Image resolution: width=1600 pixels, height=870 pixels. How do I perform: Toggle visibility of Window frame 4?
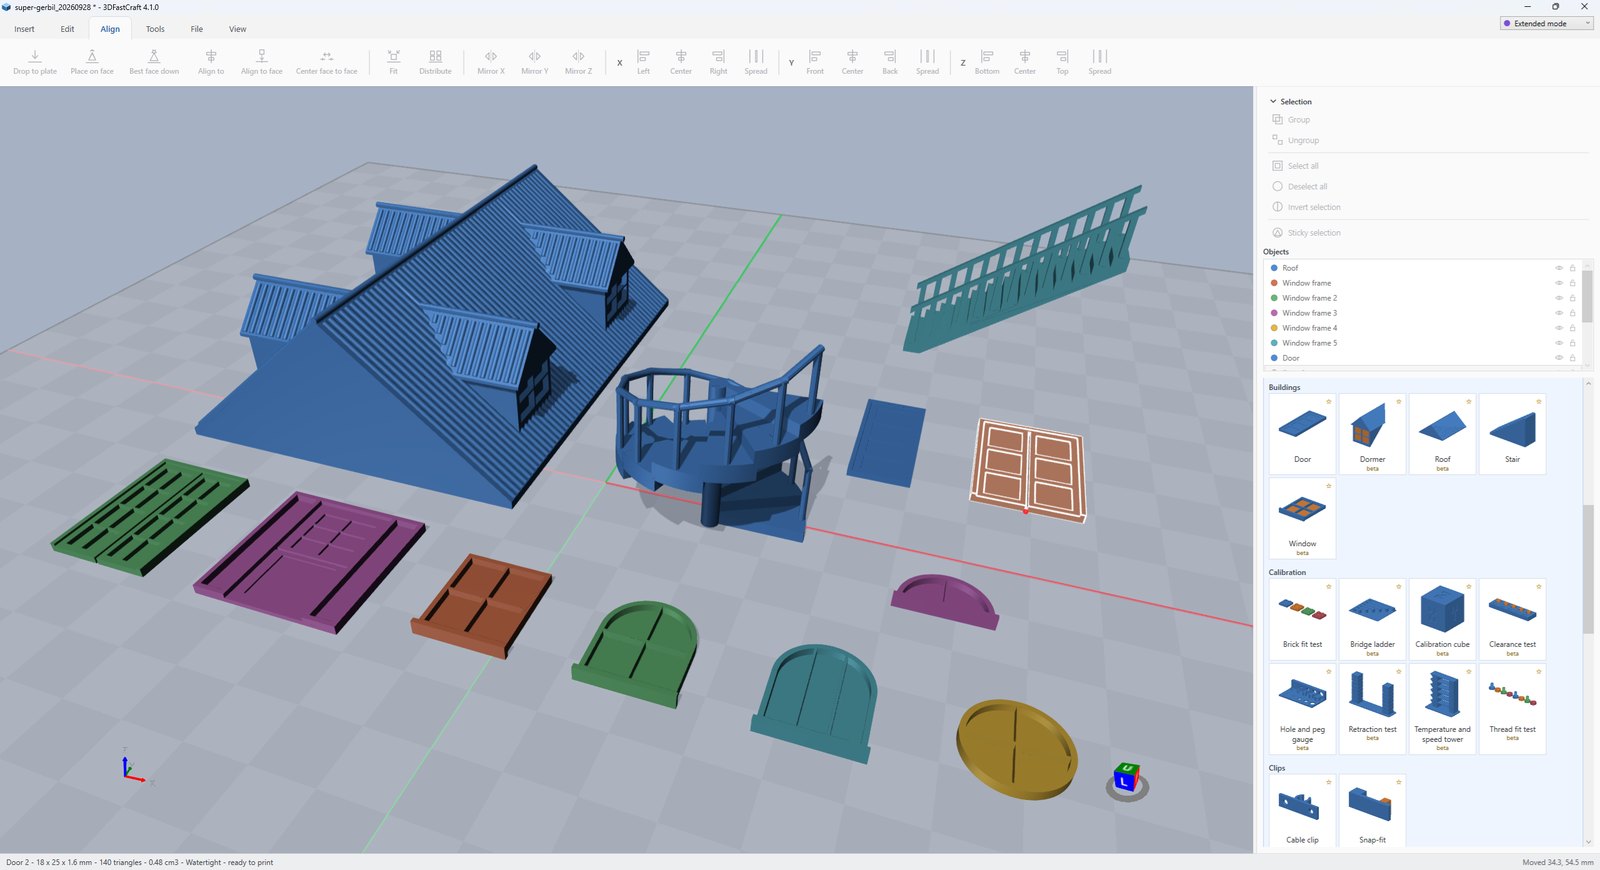pyautogui.click(x=1559, y=328)
